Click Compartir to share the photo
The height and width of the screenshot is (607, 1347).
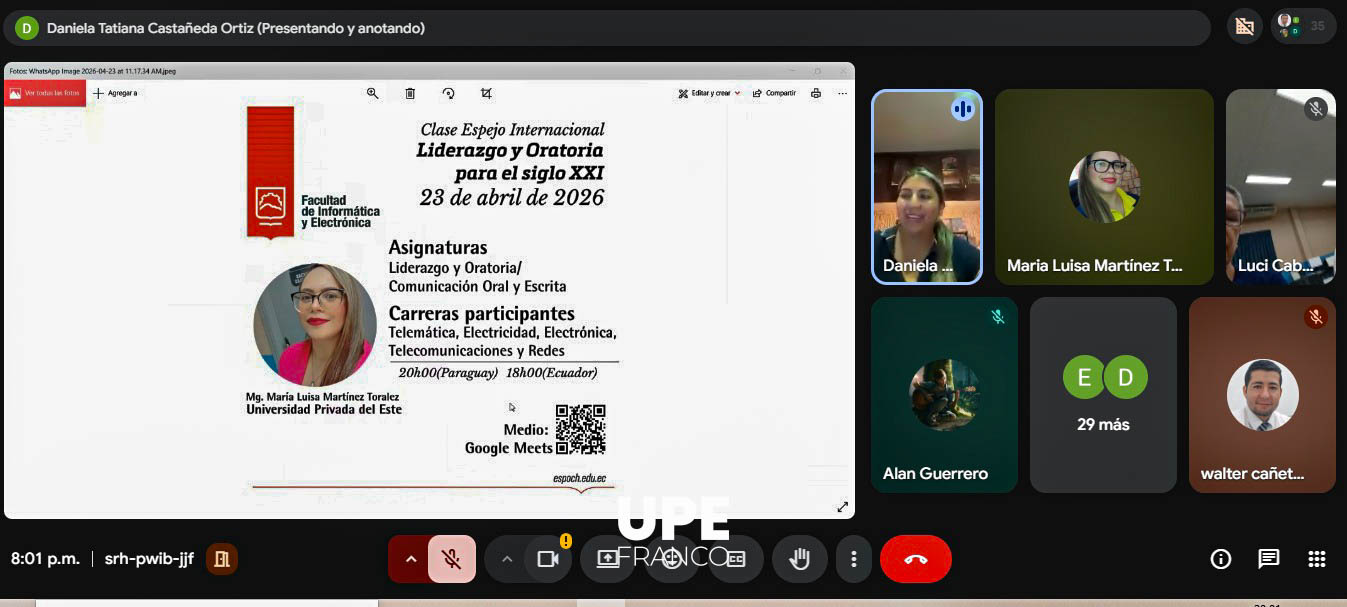click(773, 92)
